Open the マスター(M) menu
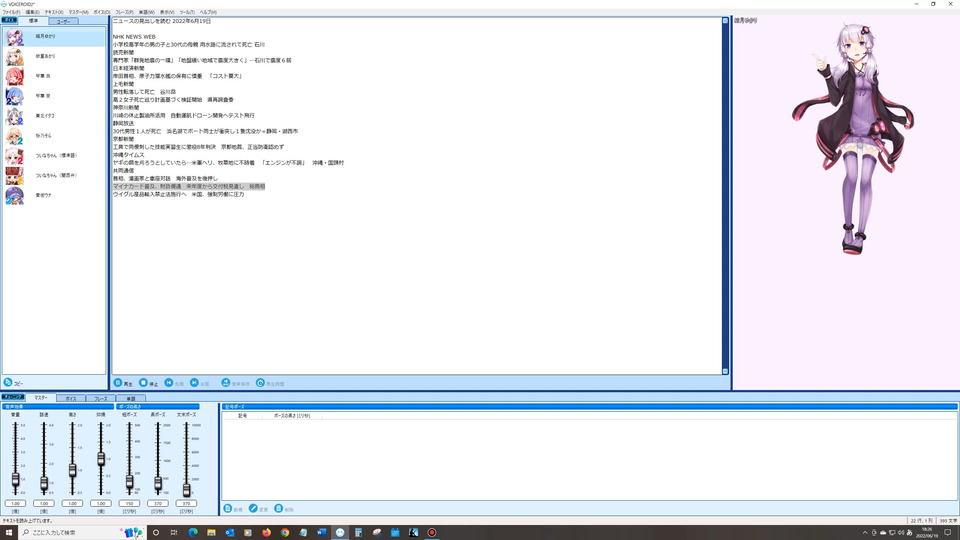Screen dimensions: 960x540 click(78, 12)
